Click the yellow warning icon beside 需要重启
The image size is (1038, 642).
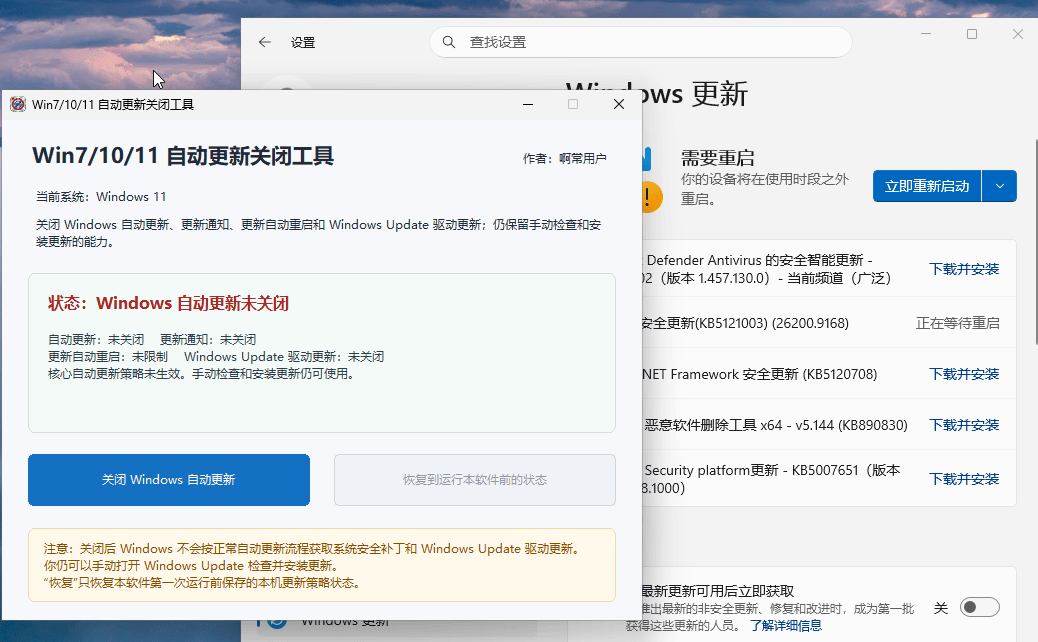click(x=652, y=197)
